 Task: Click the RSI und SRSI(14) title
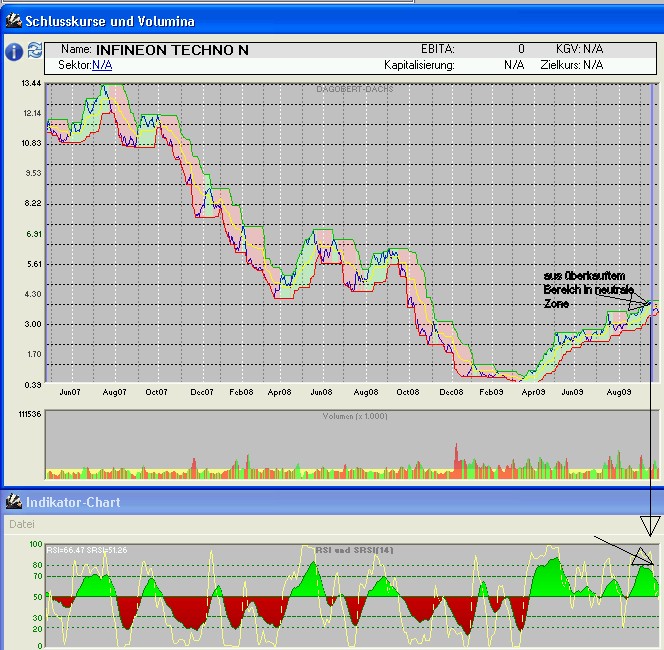click(354, 550)
